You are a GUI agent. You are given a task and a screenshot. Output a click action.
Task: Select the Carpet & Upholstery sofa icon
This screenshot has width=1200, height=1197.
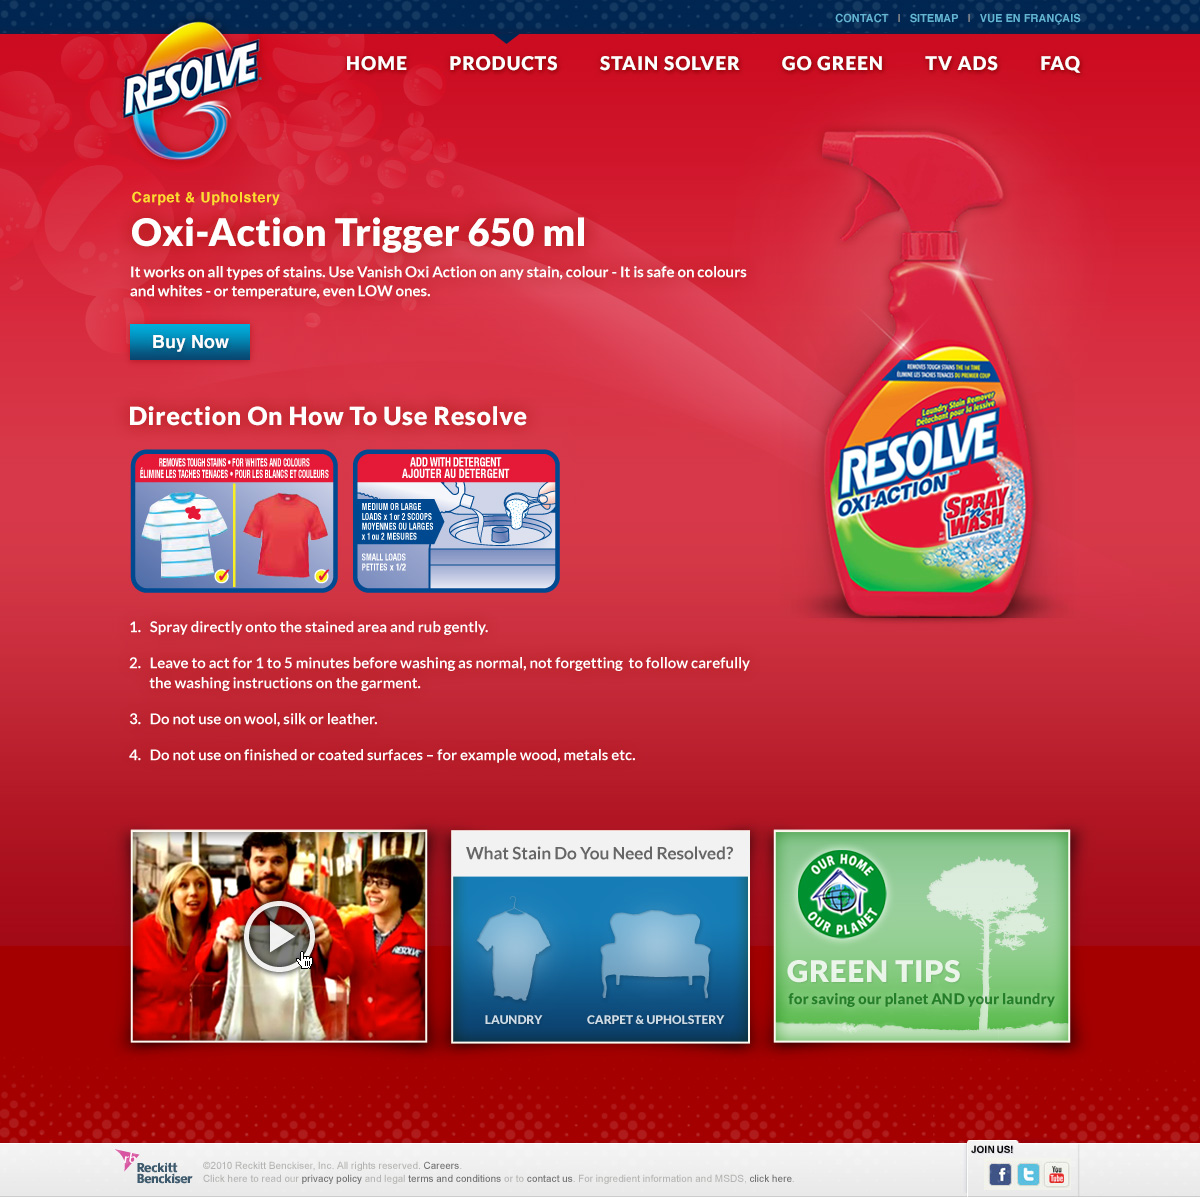click(x=655, y=953)
